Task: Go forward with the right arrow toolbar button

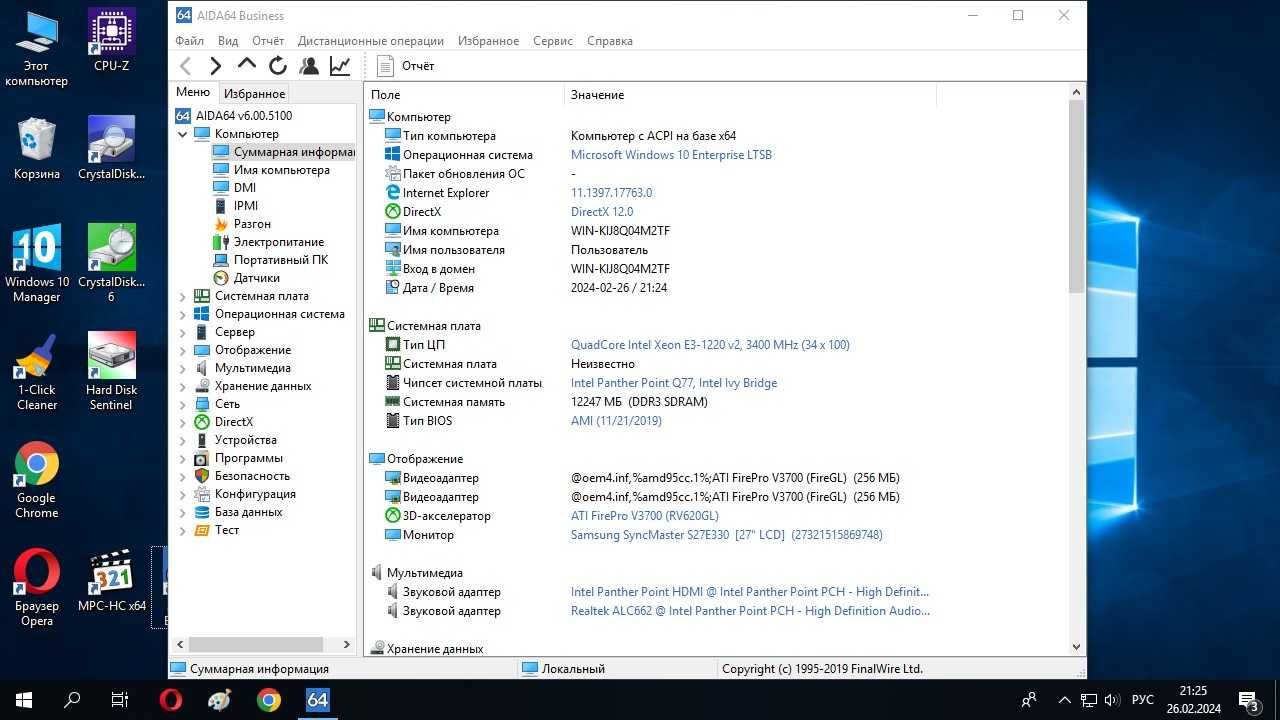Action: pos(216,66)
